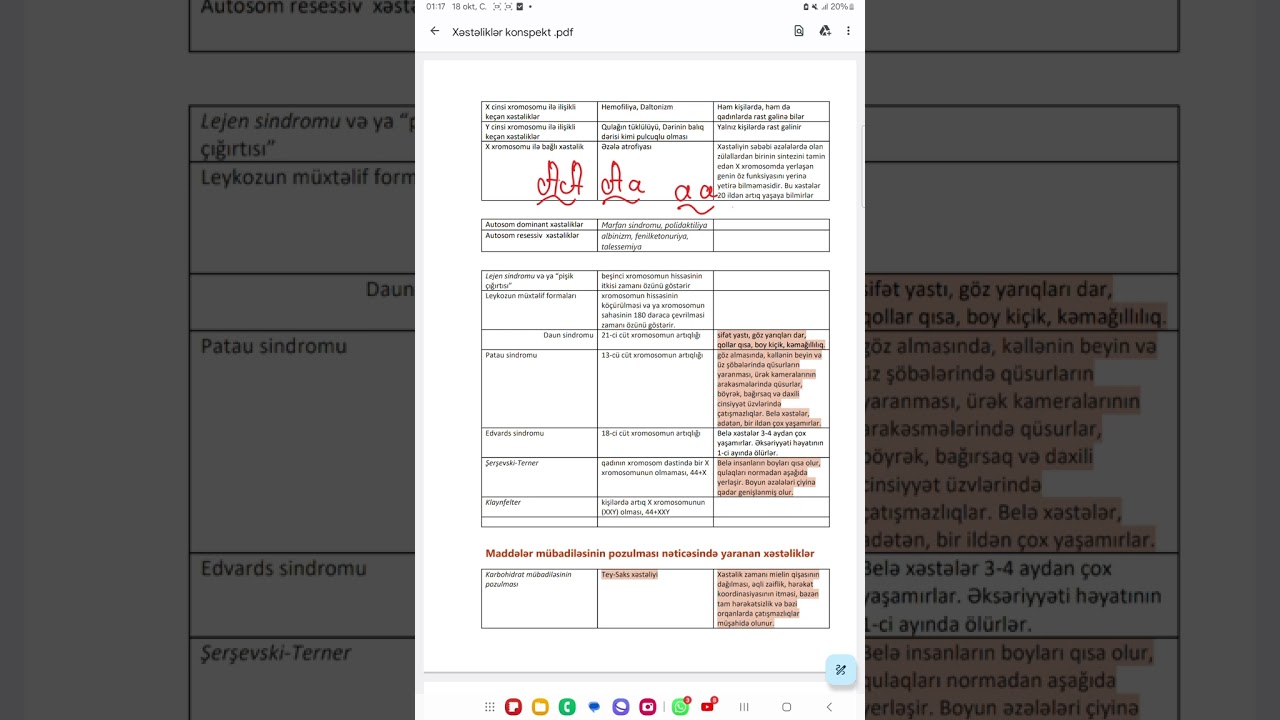This screenshot has width=1280, height=720.
Task: Select the 'Yalnız kişilərdə rast gəlinir' cell
Action: tap(771, 132)
